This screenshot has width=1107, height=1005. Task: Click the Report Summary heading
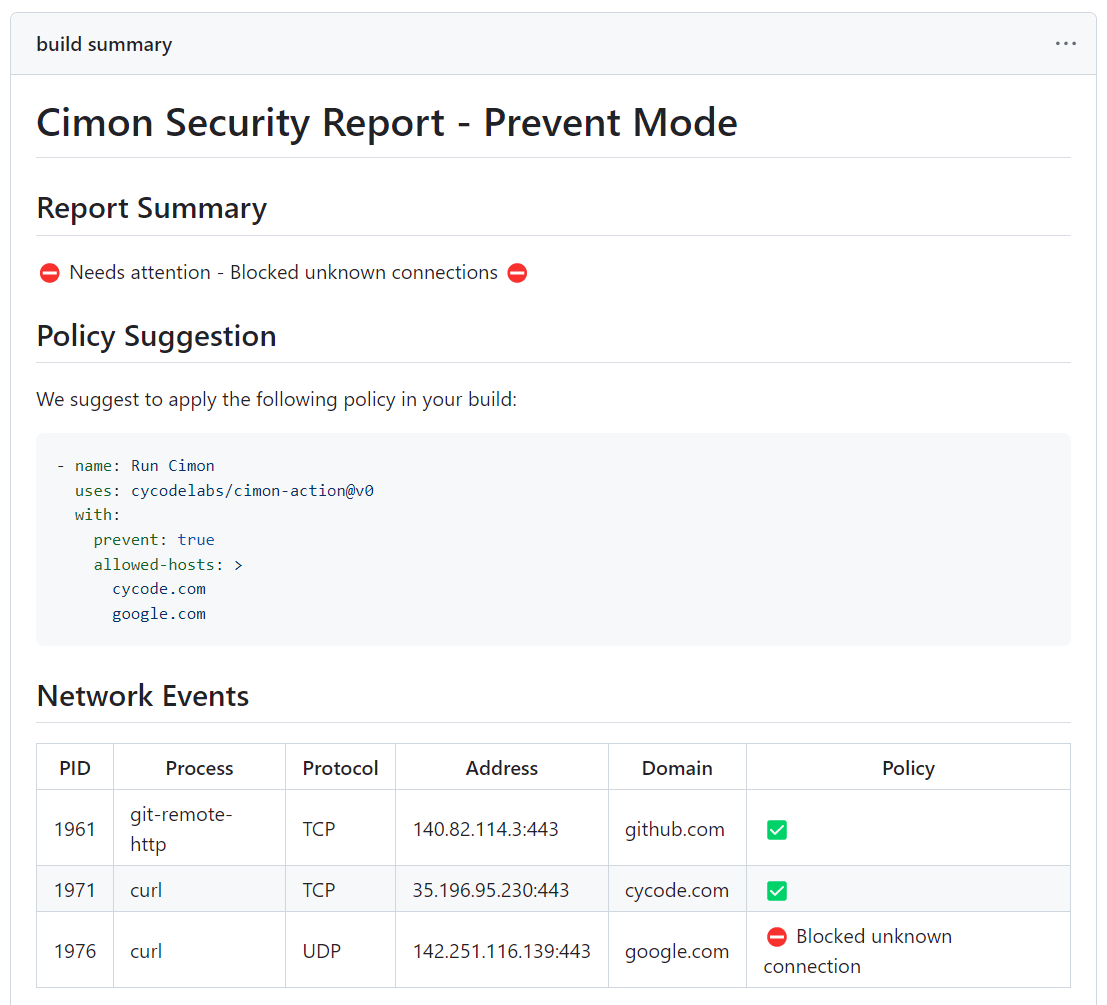[151, 208]
